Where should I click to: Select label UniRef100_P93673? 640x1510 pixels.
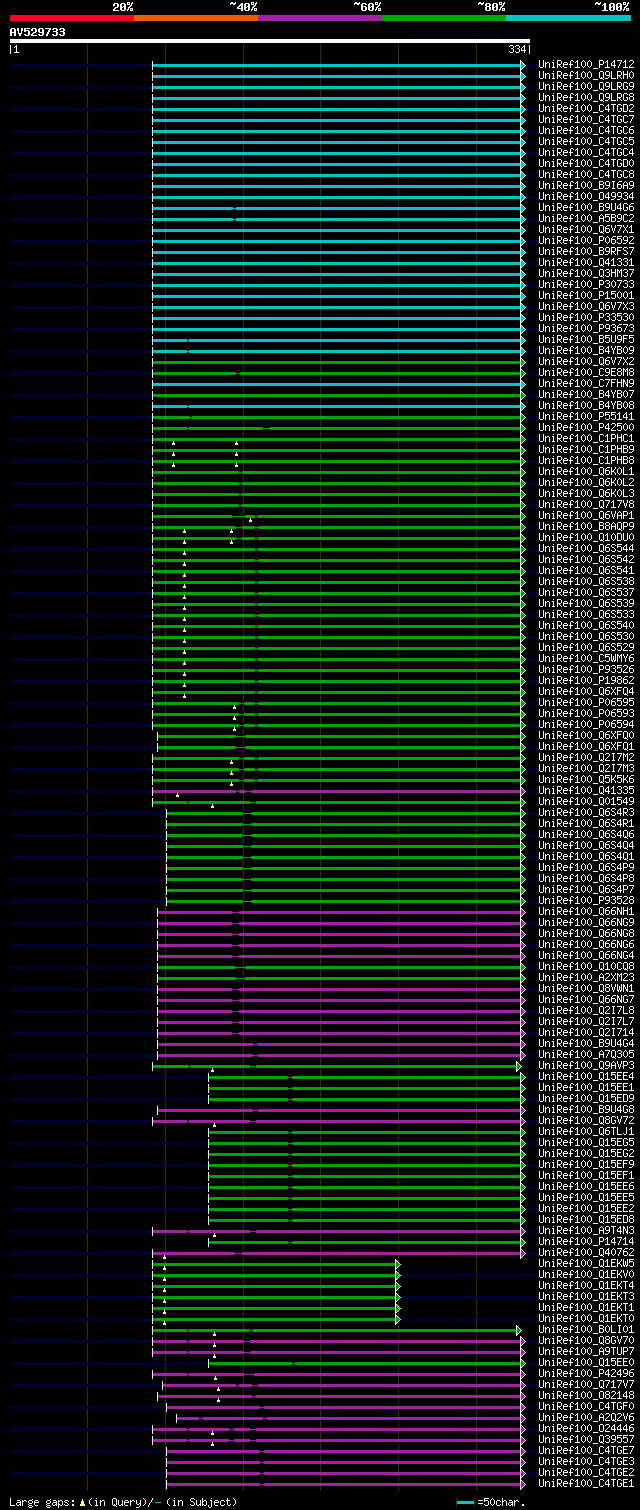coord(586,328)
